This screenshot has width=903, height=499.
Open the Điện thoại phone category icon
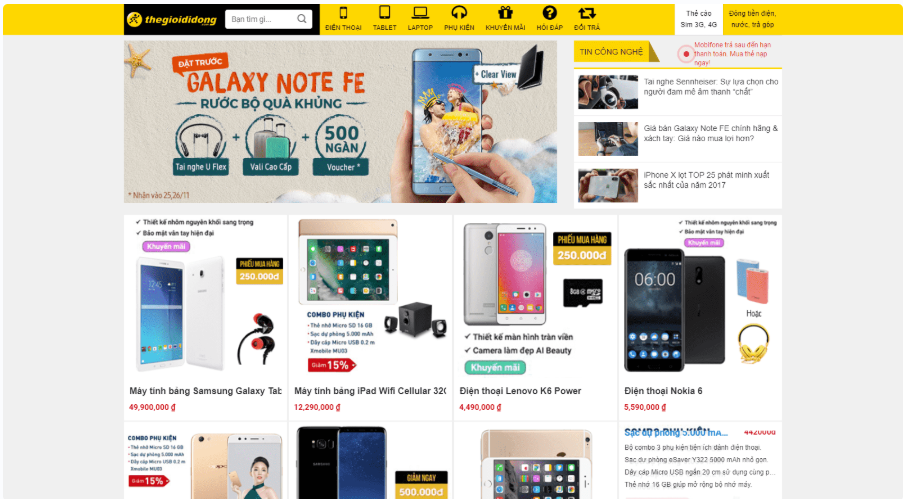point(343,13)
